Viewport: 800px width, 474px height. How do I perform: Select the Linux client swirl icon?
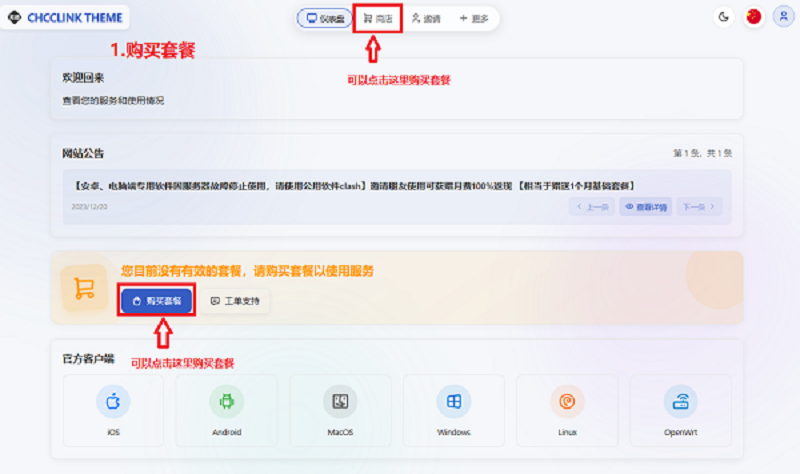click(x=567, y=402)
